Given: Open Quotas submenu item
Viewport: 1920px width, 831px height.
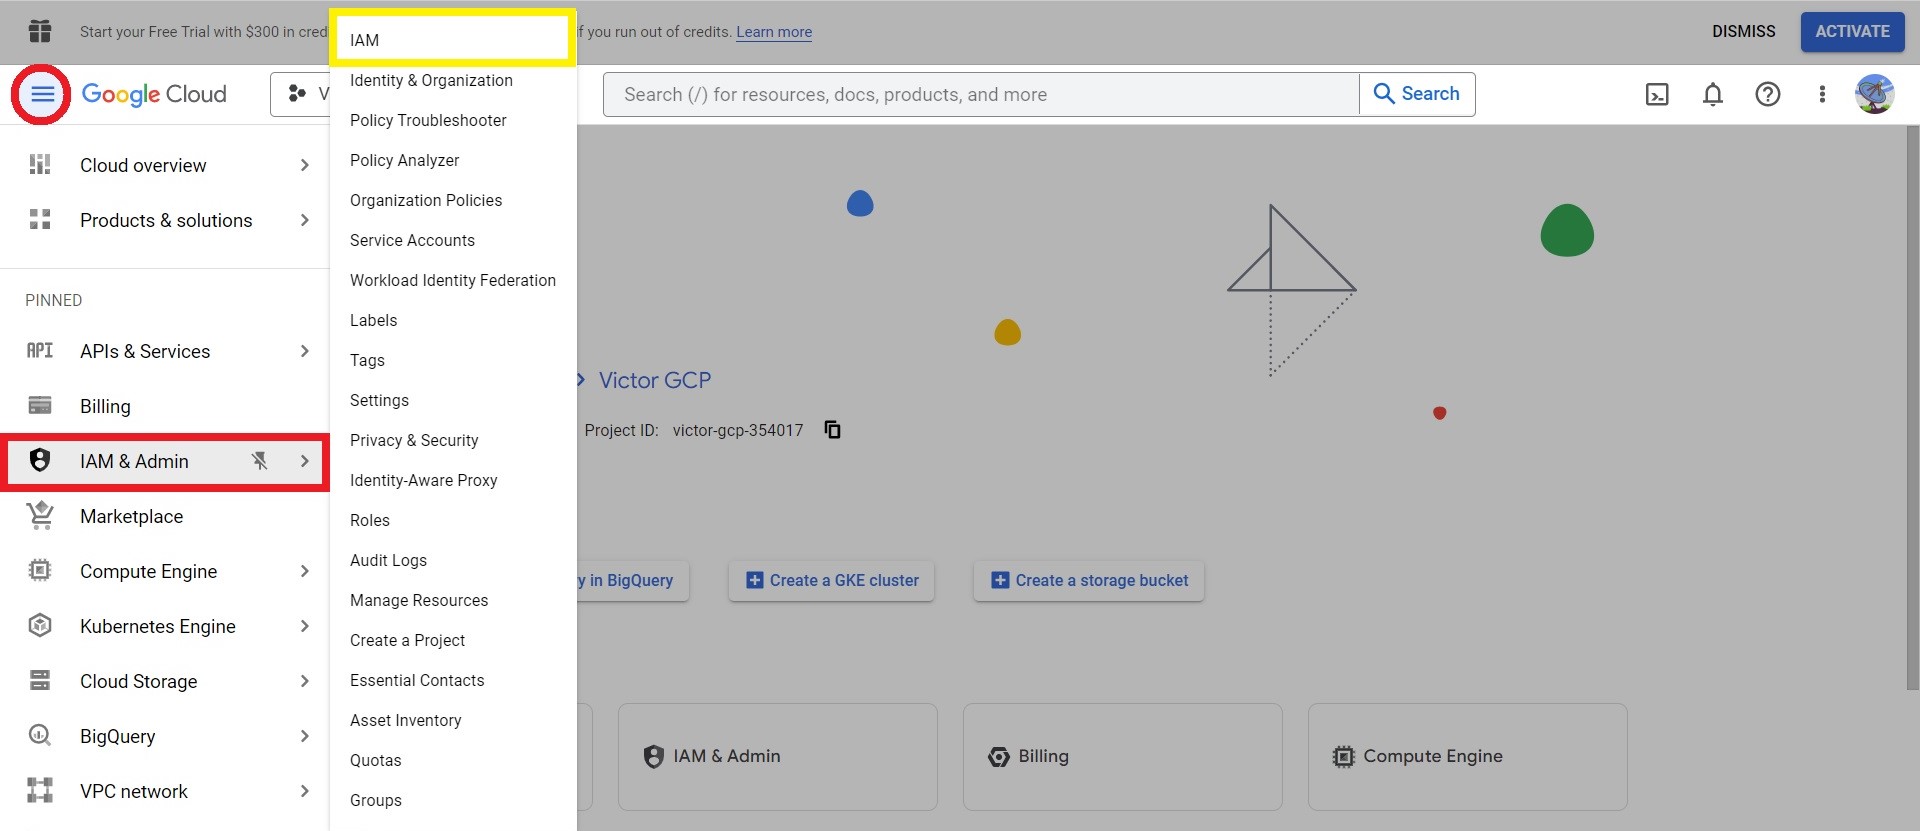Looking at the screenshot, I should click(x=453, y=760).
